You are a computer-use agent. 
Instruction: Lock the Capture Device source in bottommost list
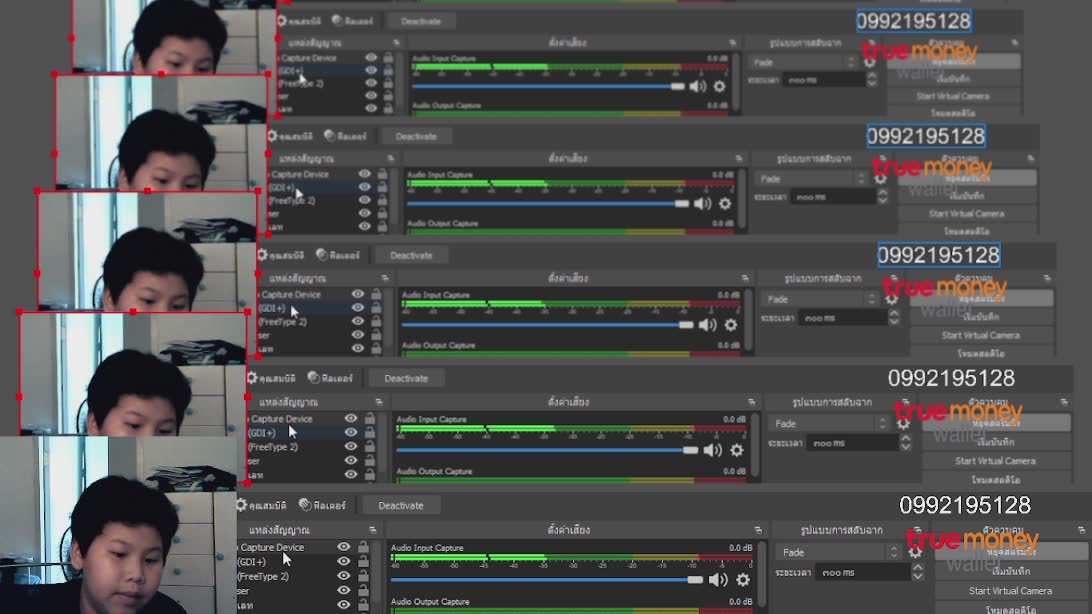coord(363,548)
